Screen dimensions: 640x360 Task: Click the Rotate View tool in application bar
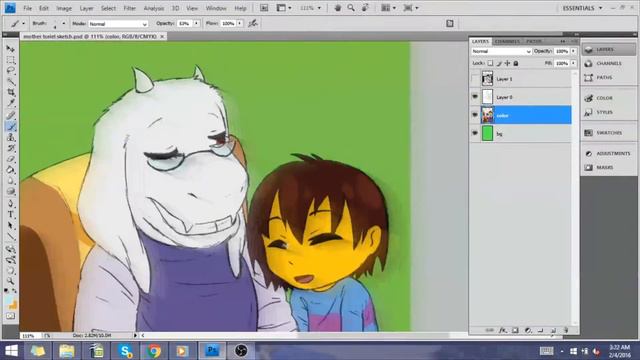pyautogui.click(x=365, y=8)
